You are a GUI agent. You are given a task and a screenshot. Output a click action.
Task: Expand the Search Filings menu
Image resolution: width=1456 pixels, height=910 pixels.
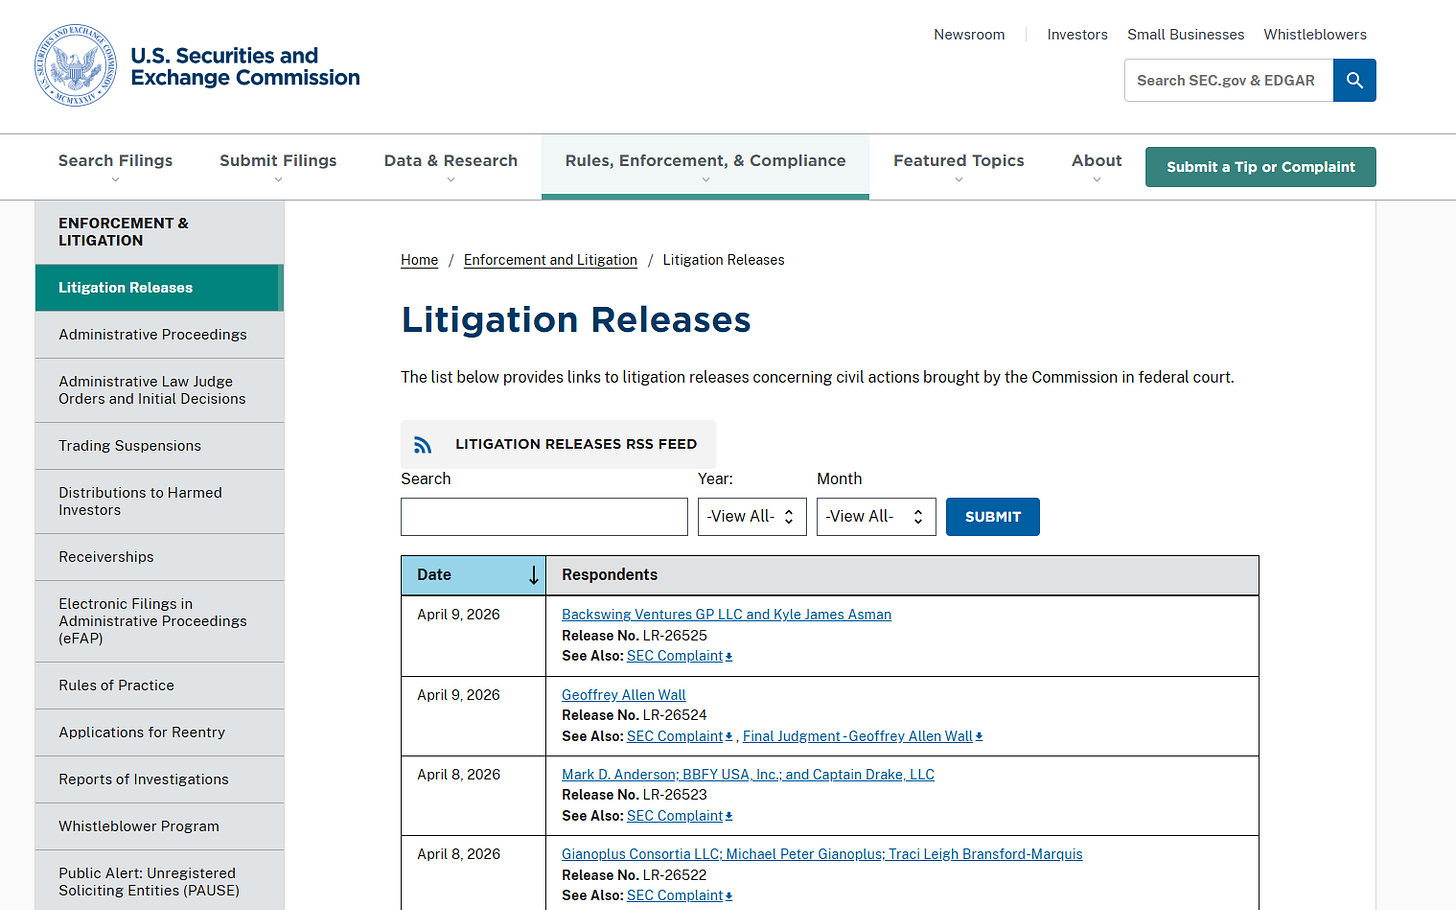[x=115, y=167]
